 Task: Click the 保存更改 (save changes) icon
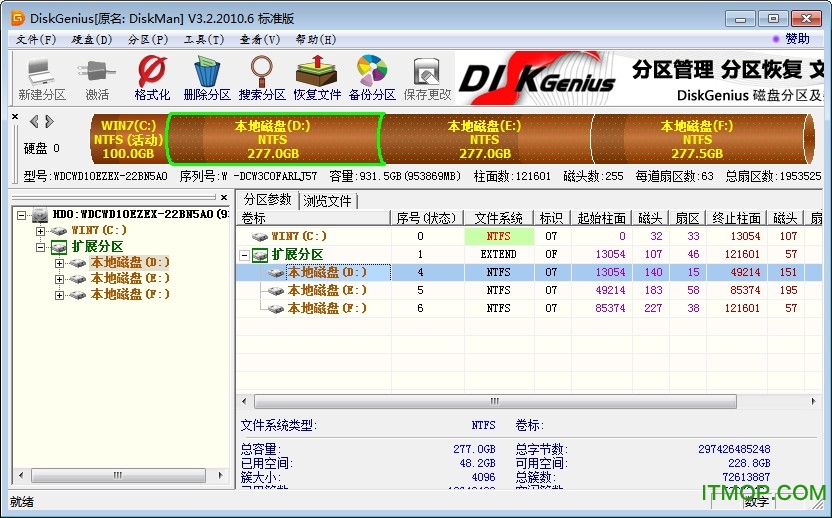coord(427,78)
